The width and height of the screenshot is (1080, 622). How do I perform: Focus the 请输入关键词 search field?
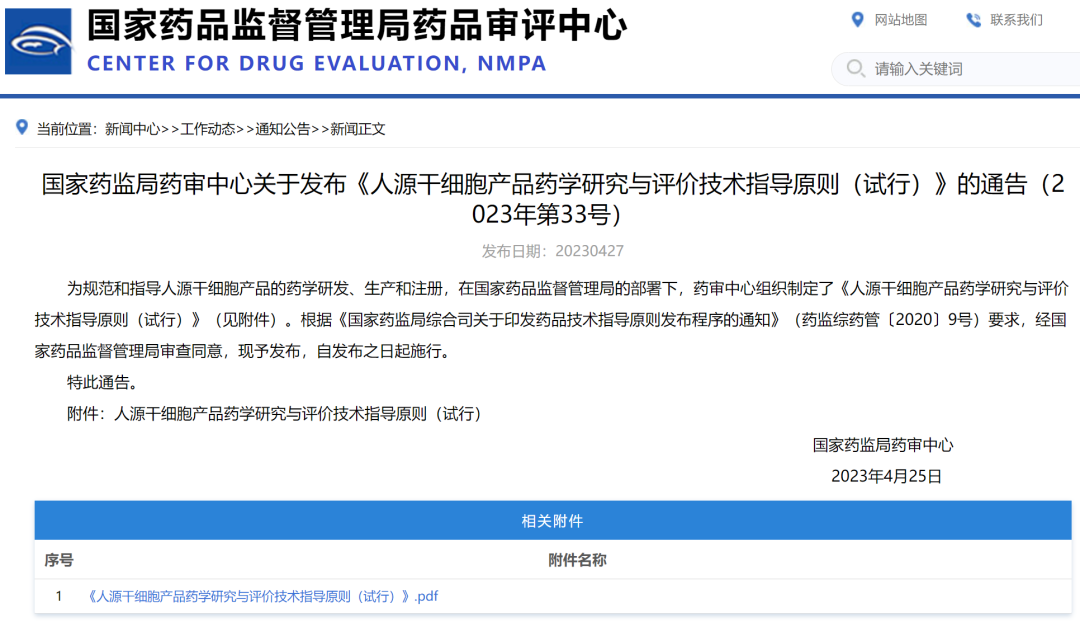(x=960, y=69)
